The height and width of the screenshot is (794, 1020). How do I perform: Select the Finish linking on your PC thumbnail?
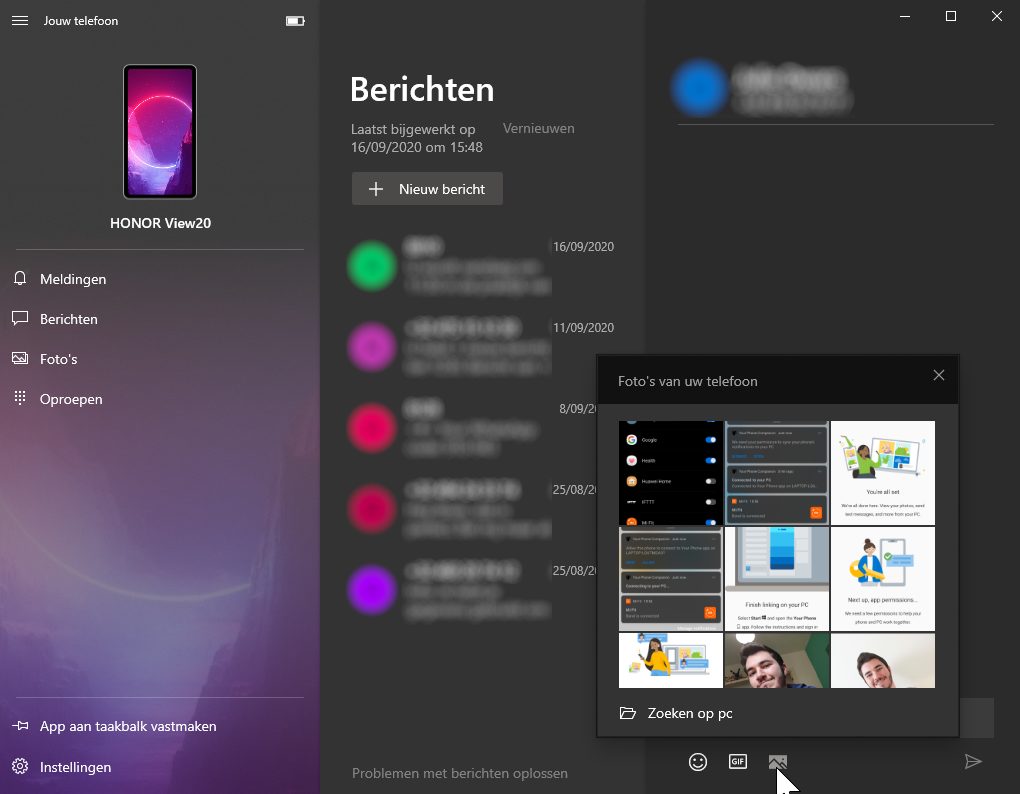777,579
